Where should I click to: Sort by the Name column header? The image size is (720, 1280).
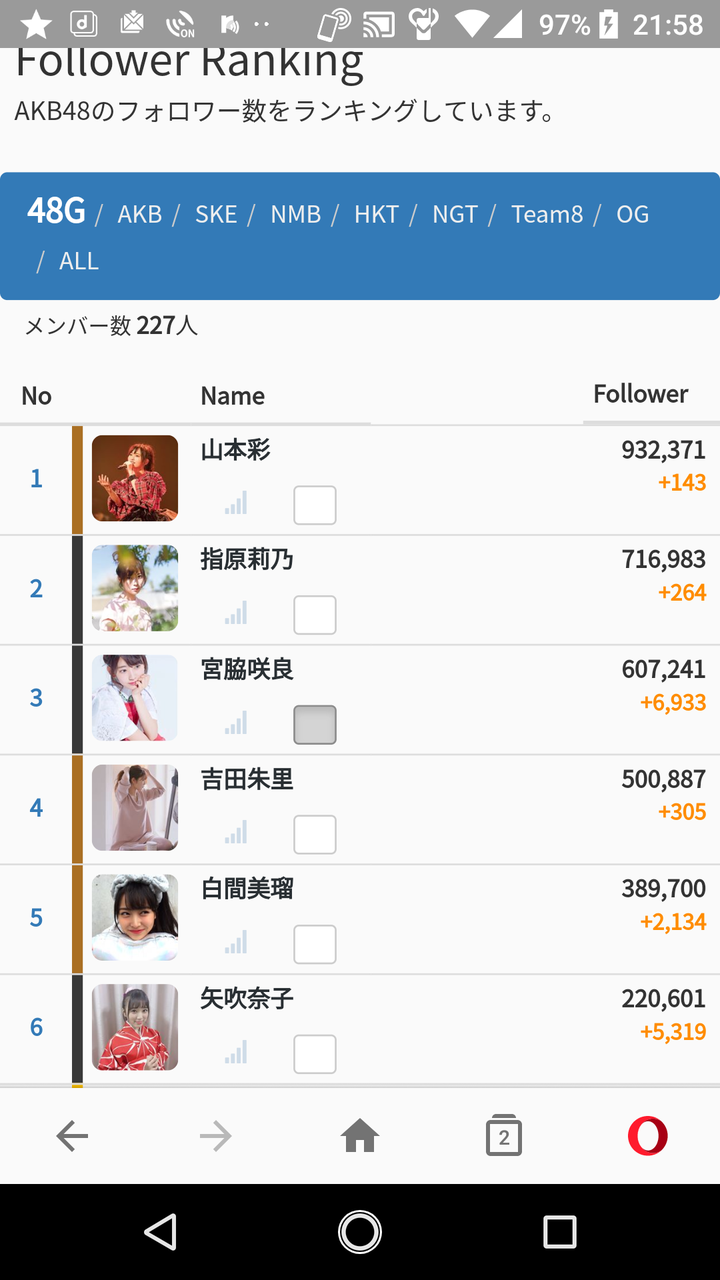(x=233, y=396)
